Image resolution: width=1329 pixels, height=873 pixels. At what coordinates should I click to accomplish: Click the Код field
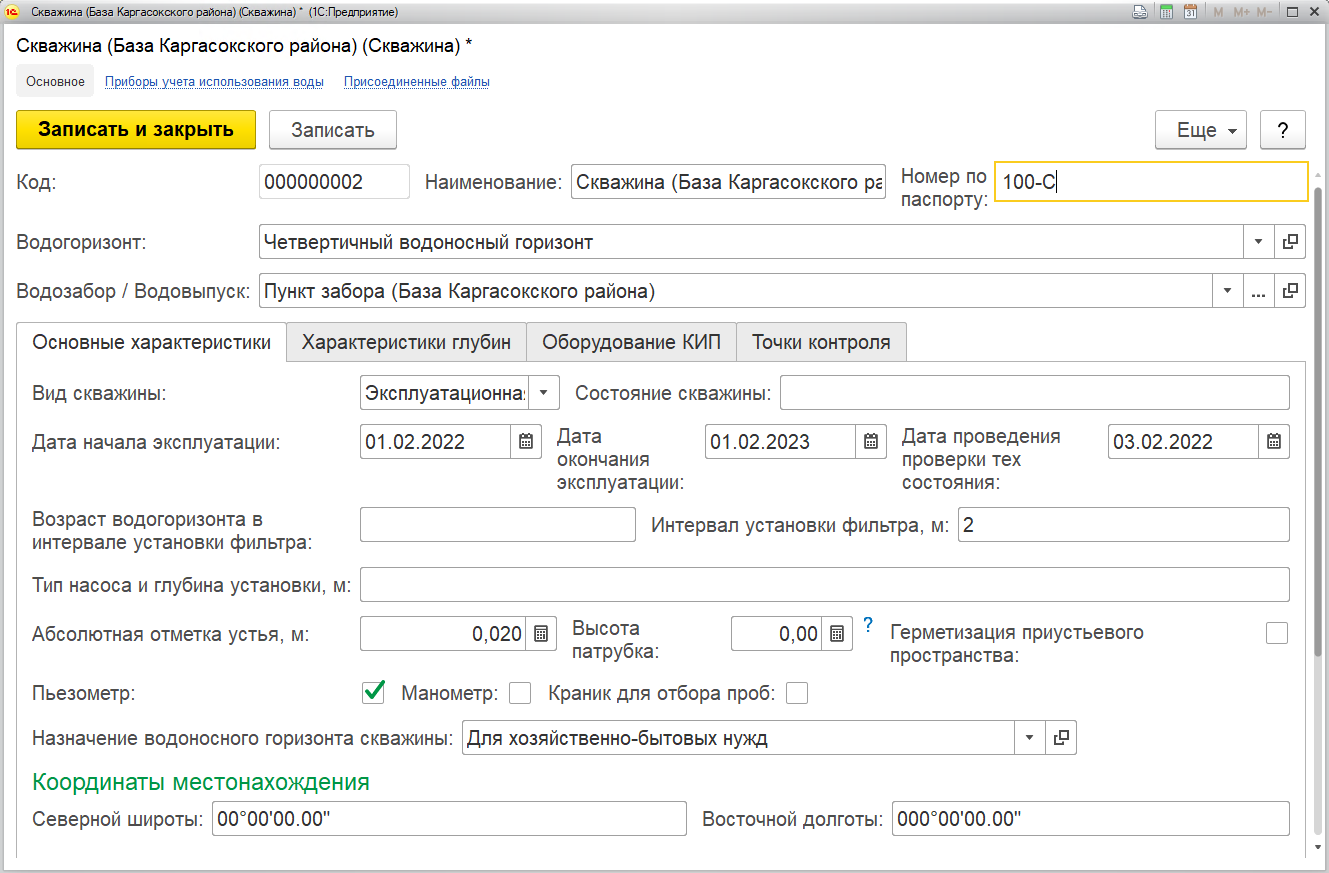tap(334, 182)
